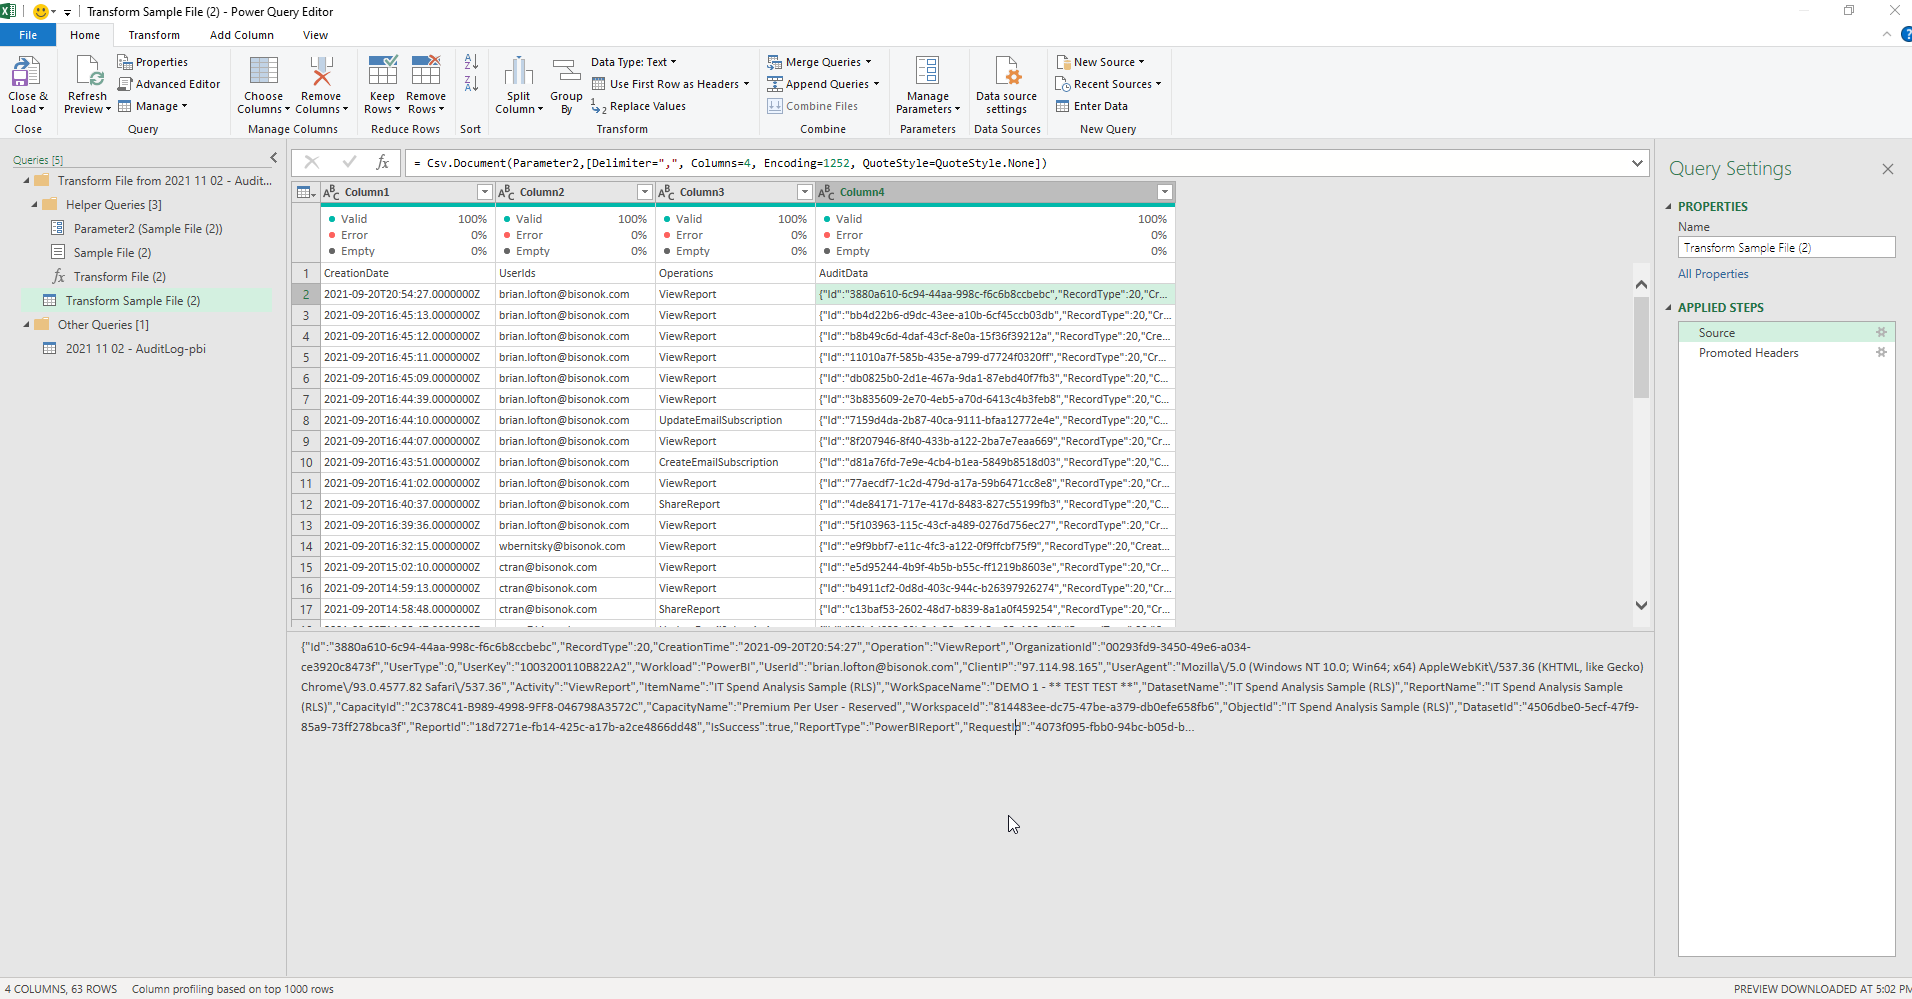Open the Column3 filter dropdown

tap(805, 192)
